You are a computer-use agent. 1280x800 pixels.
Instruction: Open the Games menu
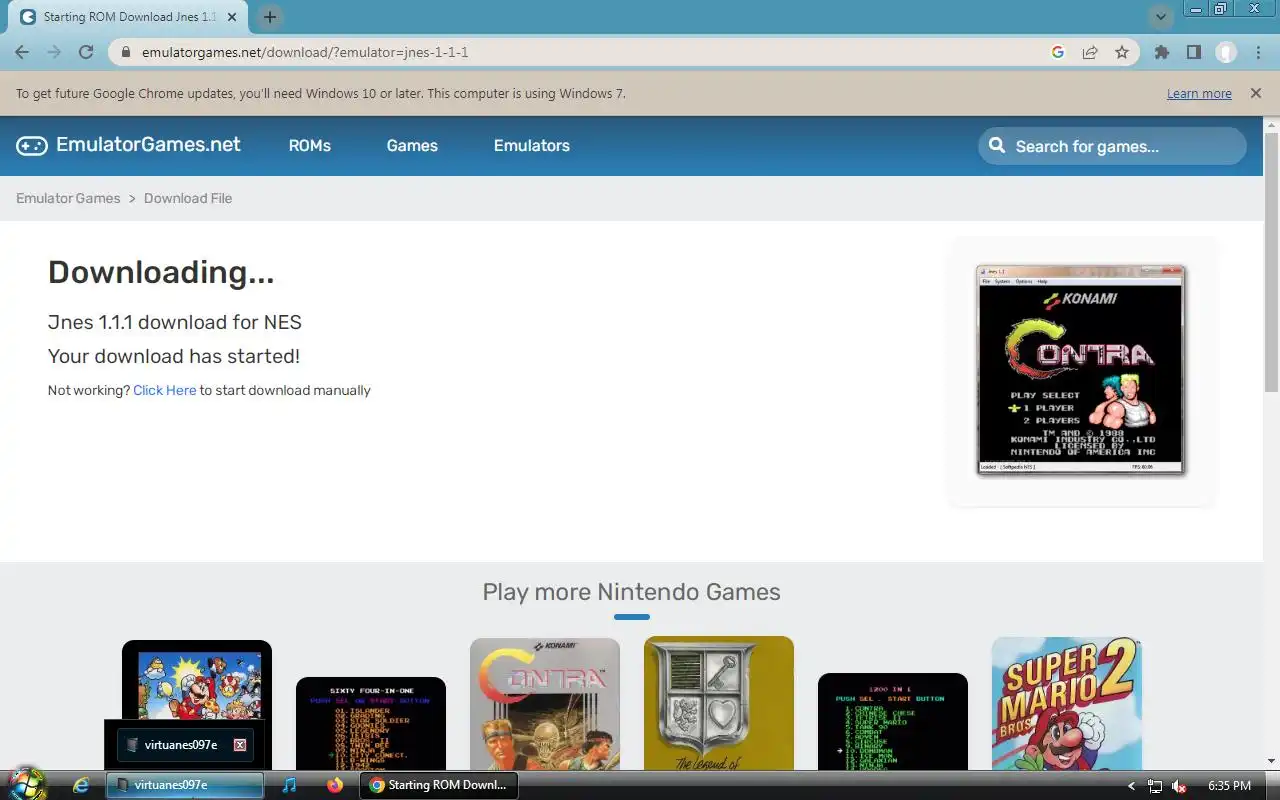point(412,145)
